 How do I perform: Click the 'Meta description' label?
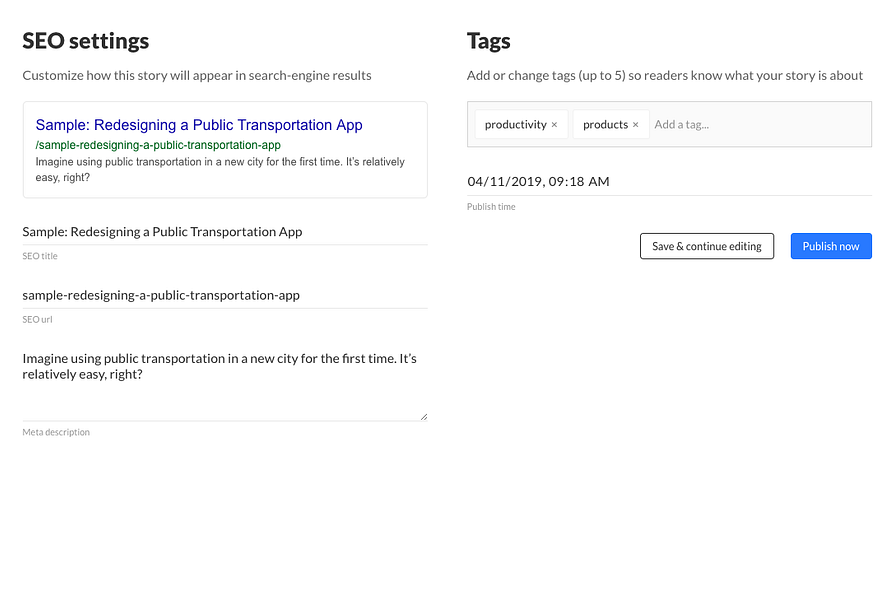pyautogui.click(x=56, y=432)
